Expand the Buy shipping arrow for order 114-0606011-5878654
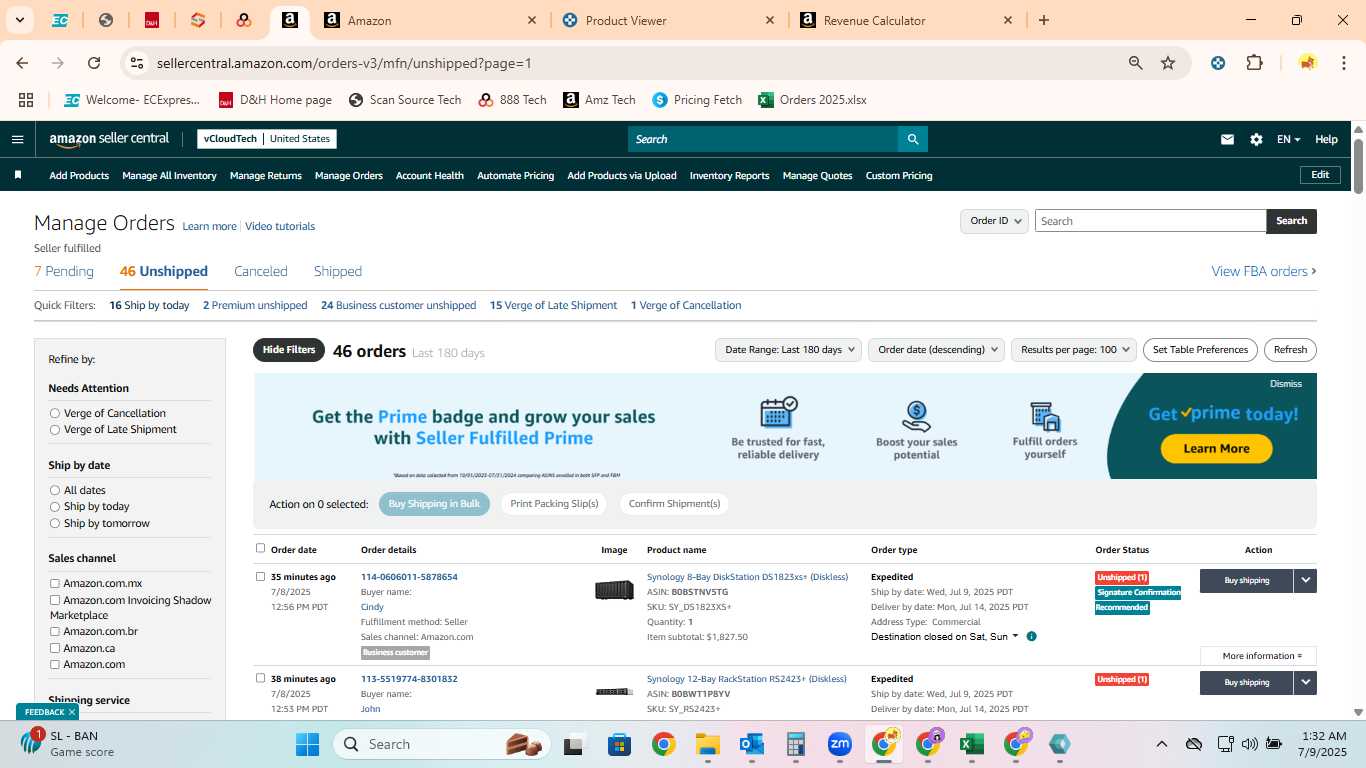The image size is (1366, 768). click(x=1305, y=580)
